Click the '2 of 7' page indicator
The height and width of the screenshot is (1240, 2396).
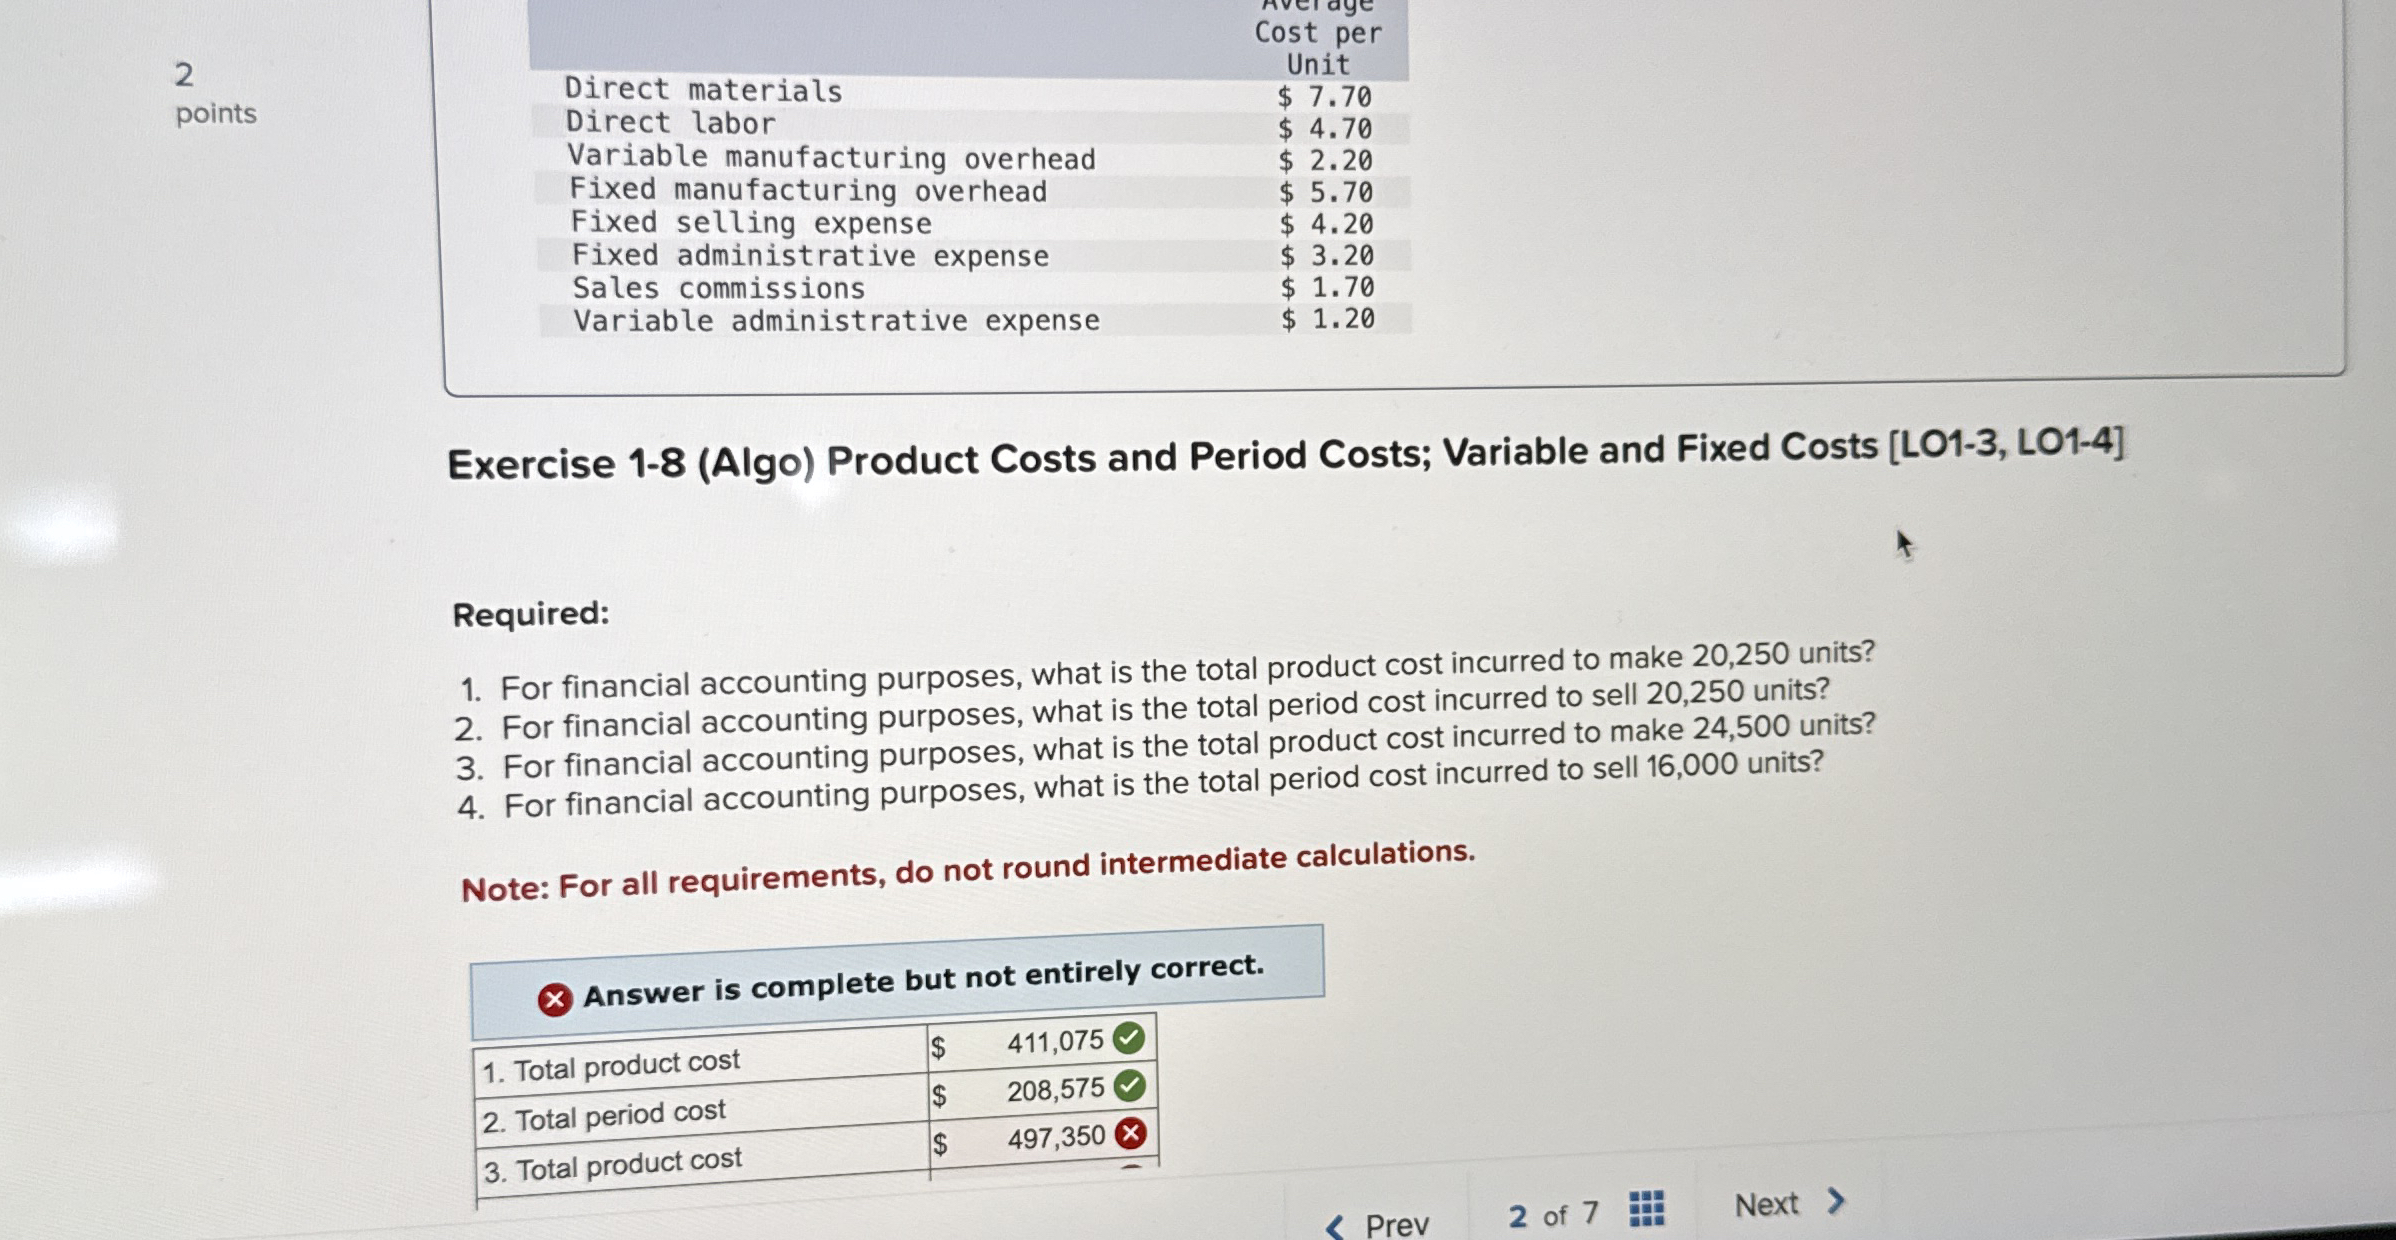point(1553,1215)
